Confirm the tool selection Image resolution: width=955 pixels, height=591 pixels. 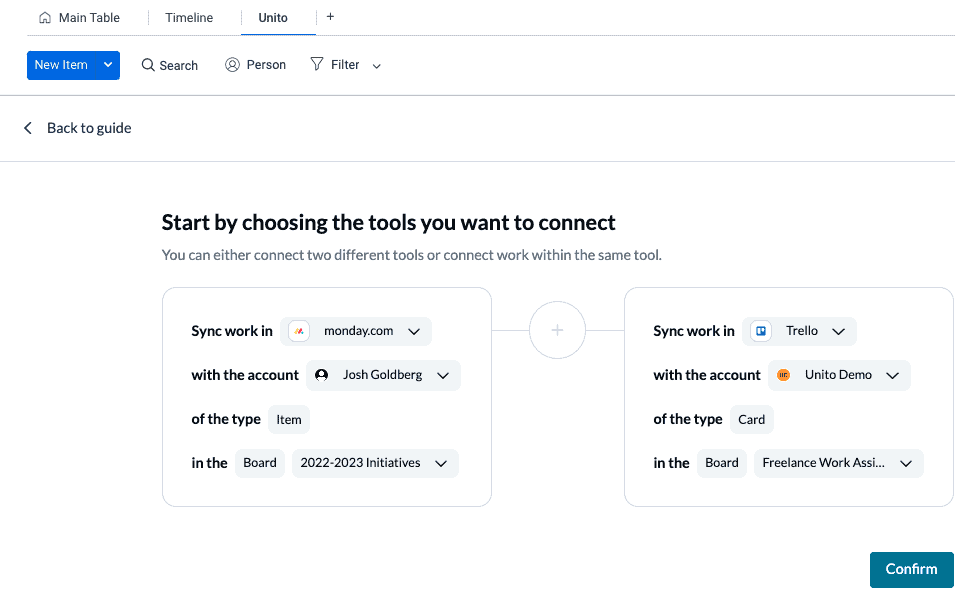pos(911,569)
